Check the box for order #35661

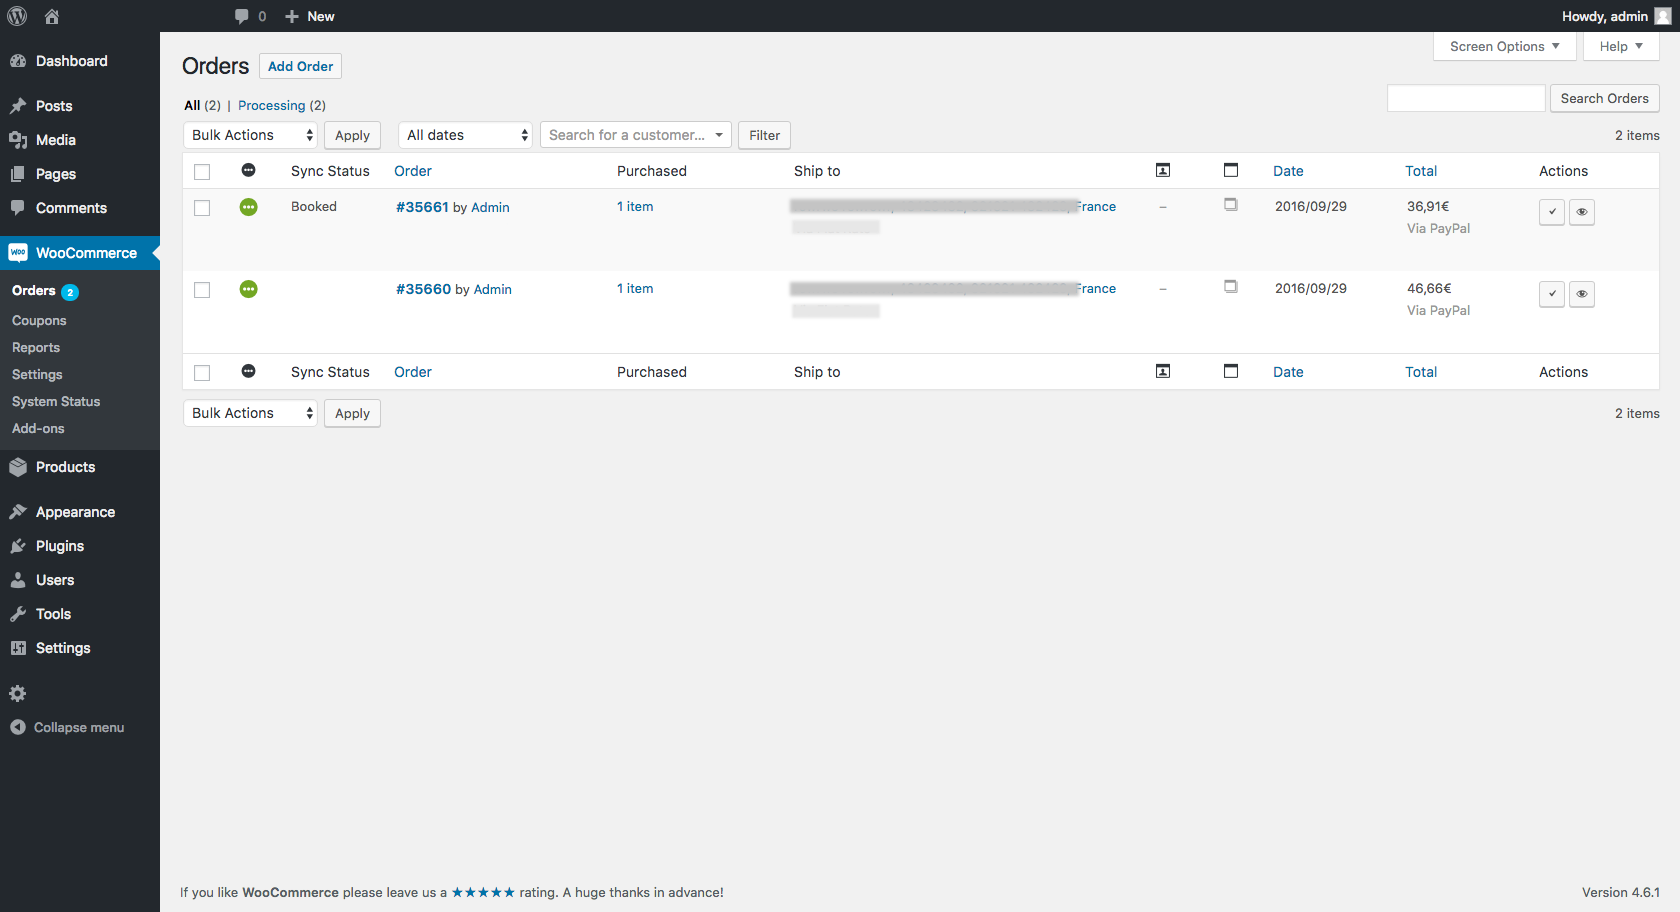tap(202, 208)
